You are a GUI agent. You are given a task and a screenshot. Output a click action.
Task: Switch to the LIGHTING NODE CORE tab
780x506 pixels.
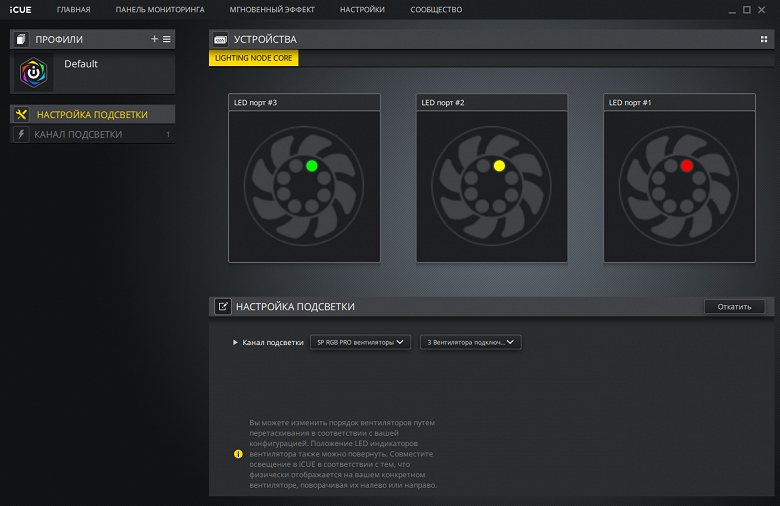point(254,58)
